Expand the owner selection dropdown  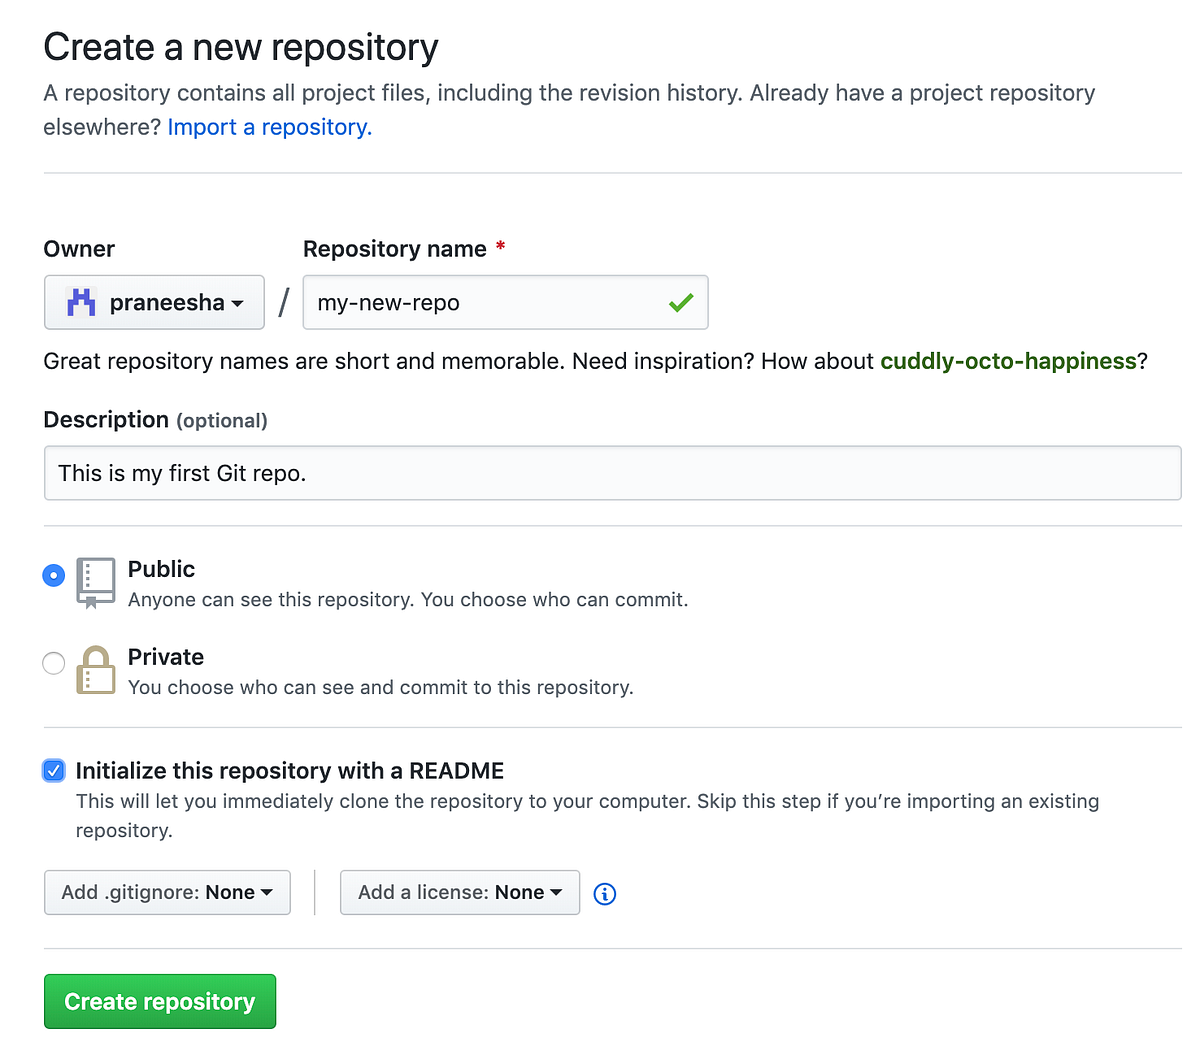click(x=154, y=302)
